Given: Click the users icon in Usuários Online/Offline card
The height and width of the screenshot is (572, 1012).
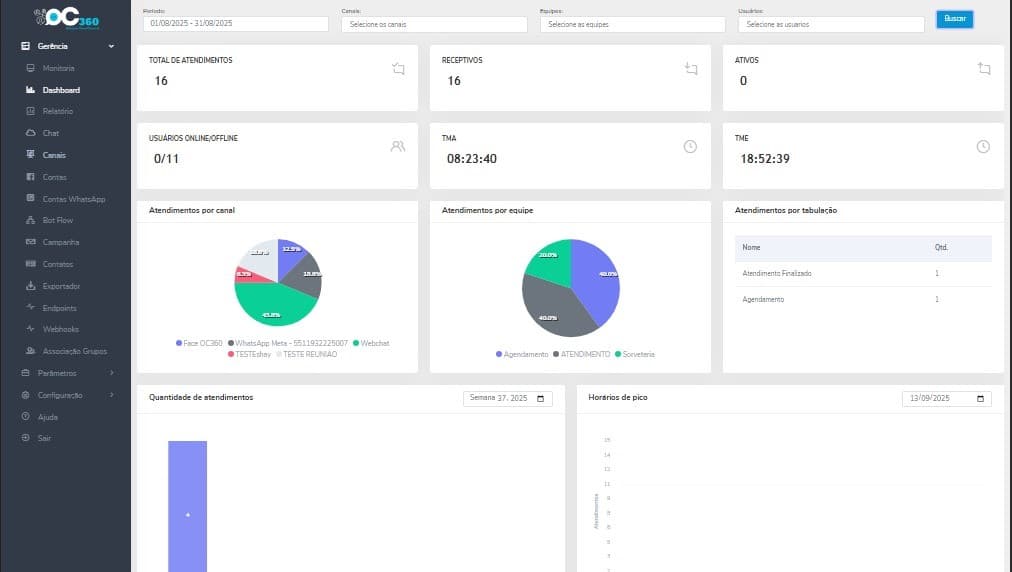Looking at the screenshot, I should (398, 147).
